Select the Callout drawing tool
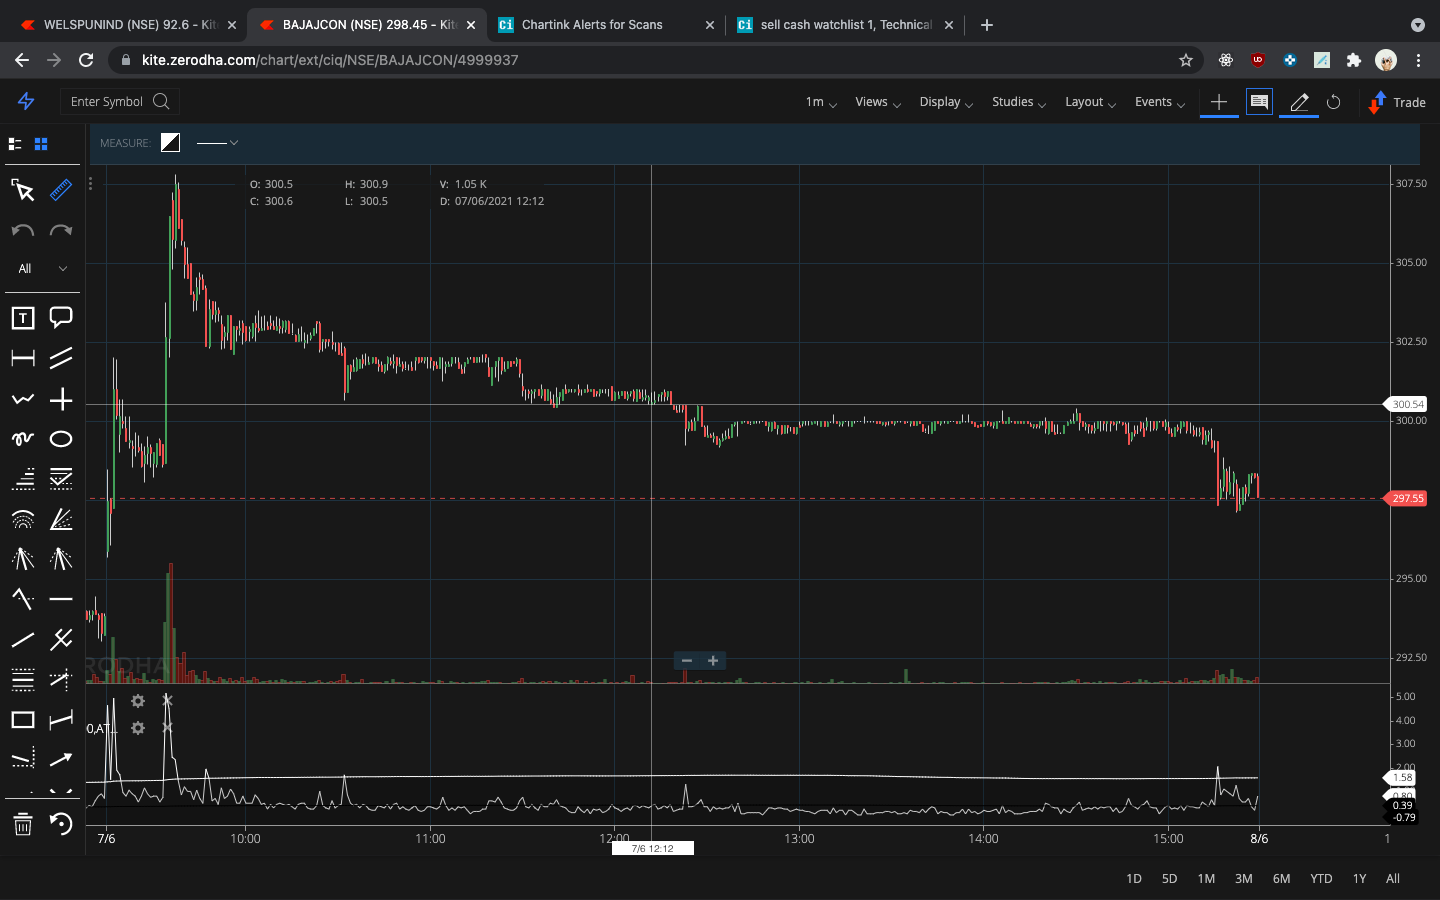Screen dimensions: 1440x900 click(x=61, y=318)
